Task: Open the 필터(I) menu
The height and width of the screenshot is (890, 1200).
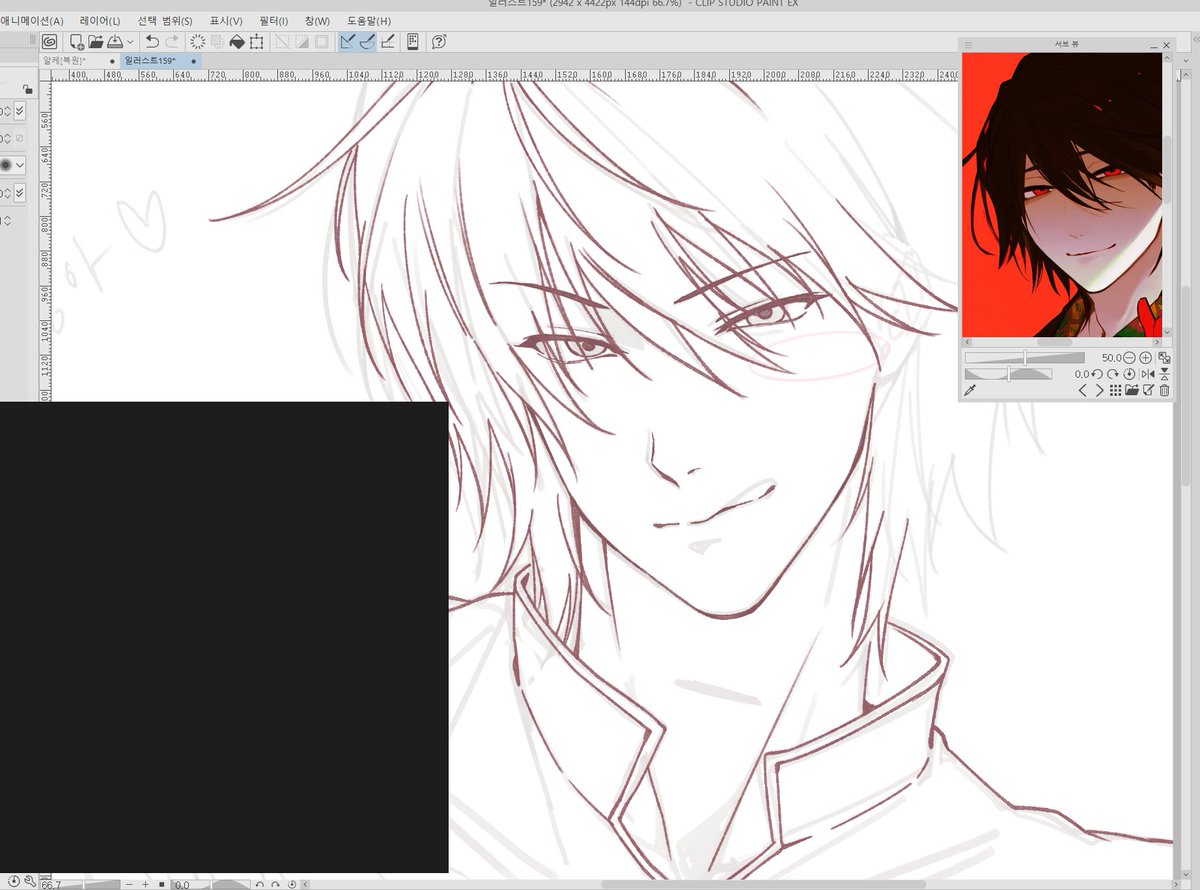Action: click(273, 21)
